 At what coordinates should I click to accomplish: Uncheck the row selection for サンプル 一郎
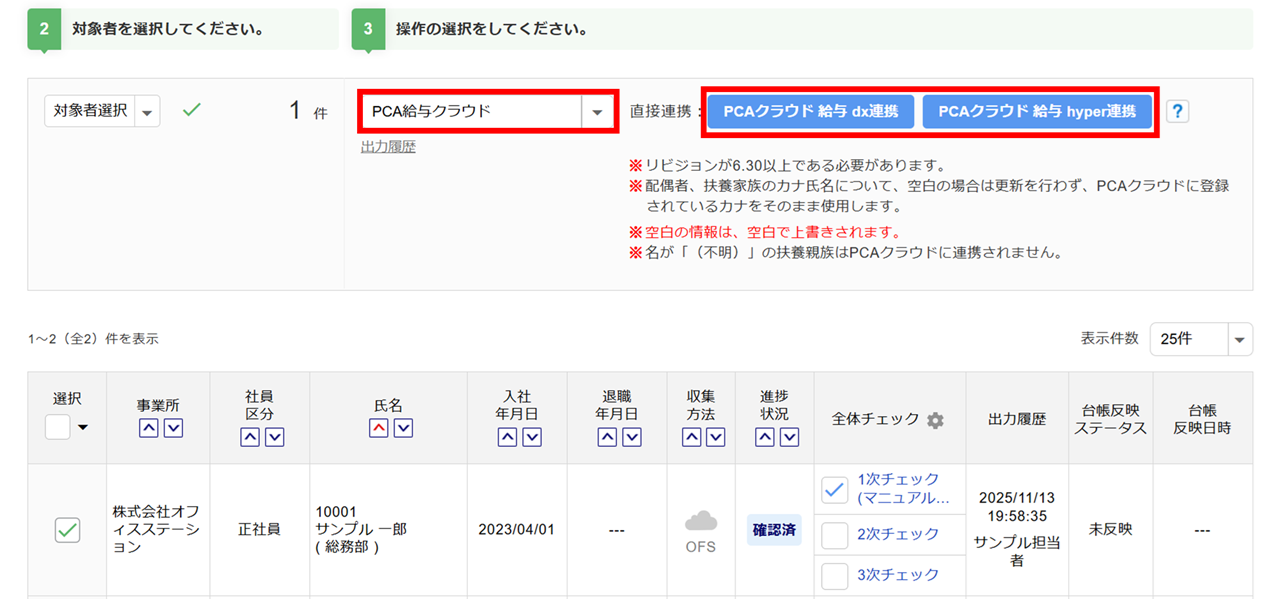67,530
